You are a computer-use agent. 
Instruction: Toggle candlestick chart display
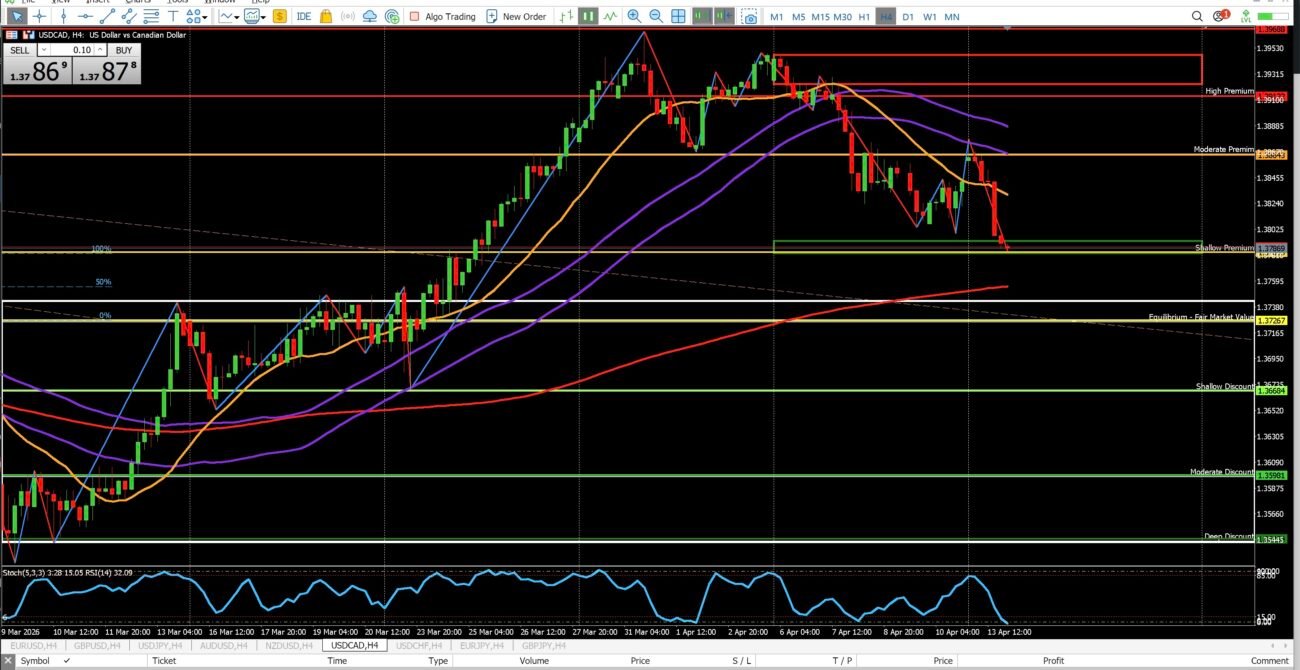pos(588,17)
